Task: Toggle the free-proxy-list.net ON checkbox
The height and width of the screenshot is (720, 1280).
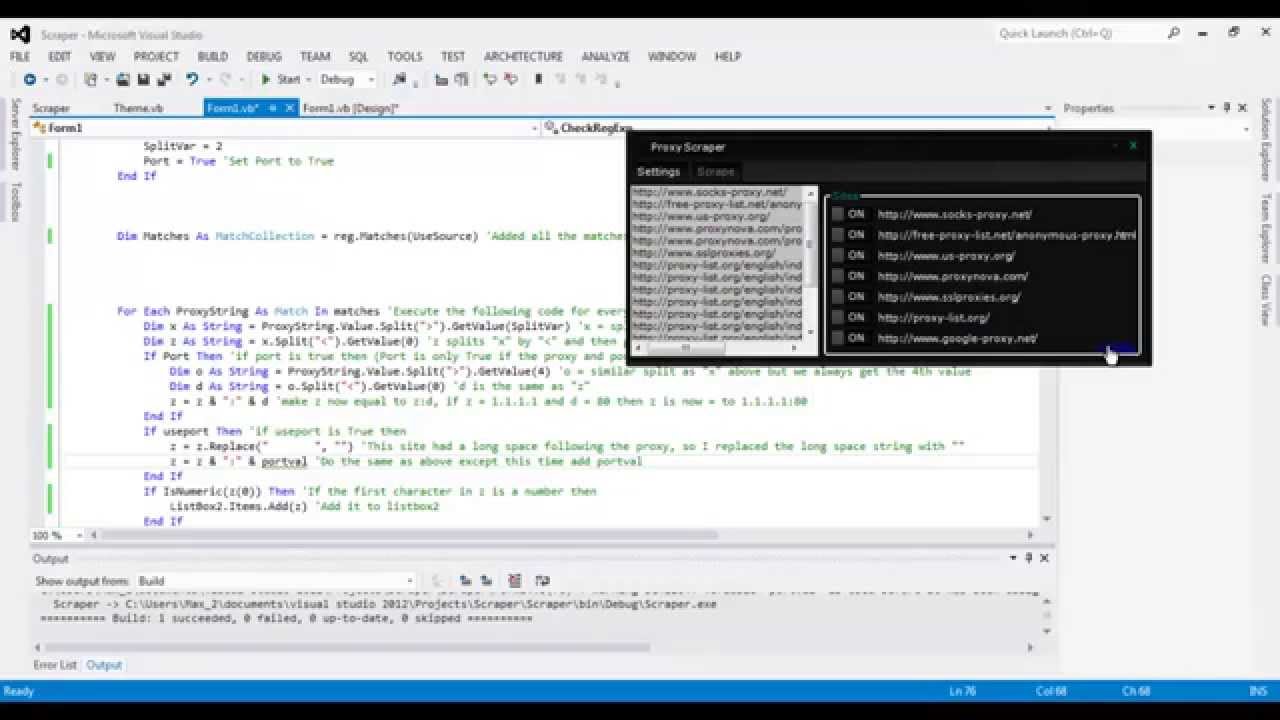Action: tap(838, 235)
